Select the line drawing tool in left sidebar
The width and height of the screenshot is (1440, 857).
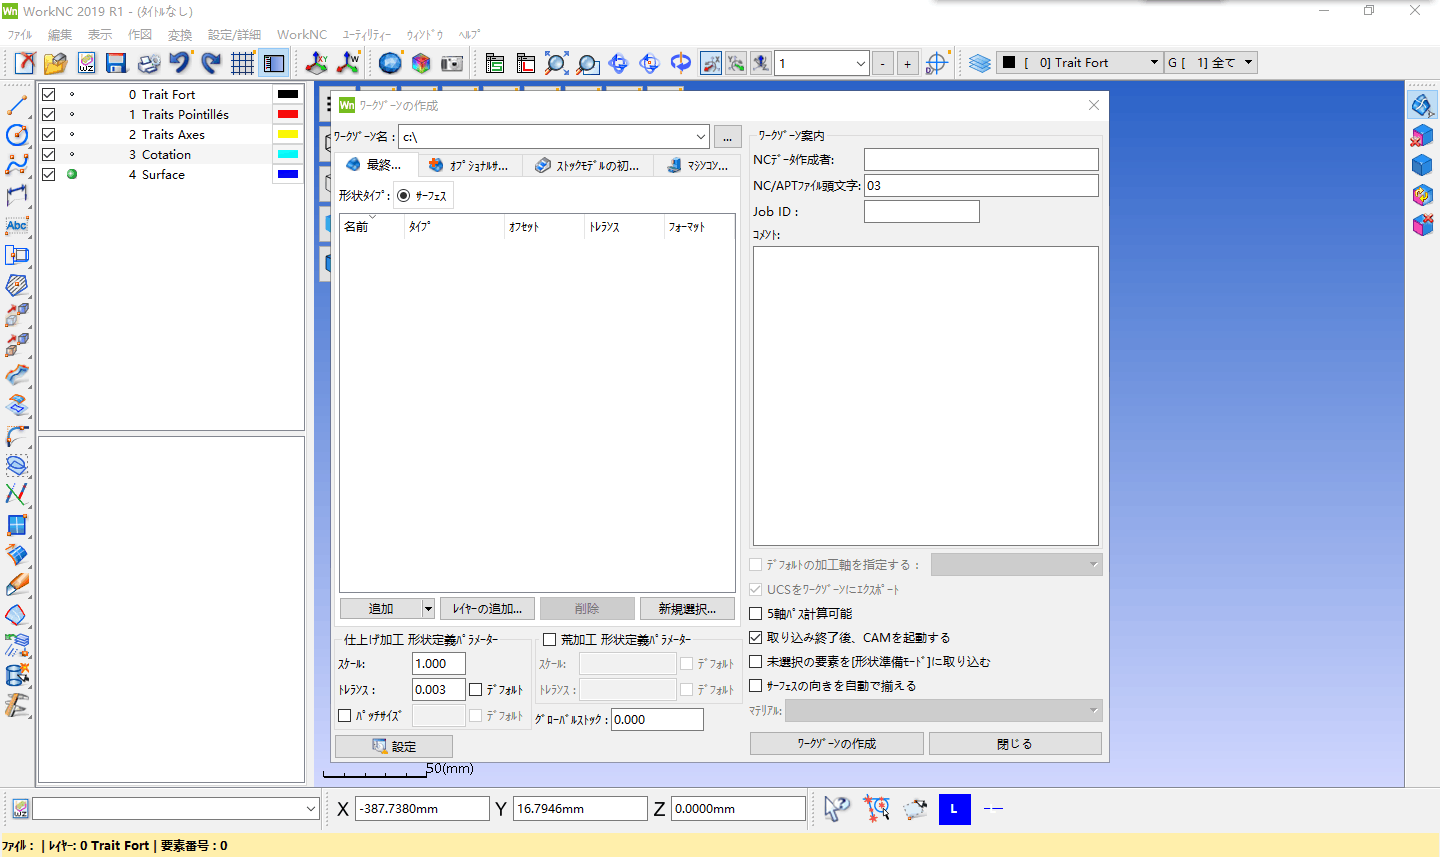point(17,104)
